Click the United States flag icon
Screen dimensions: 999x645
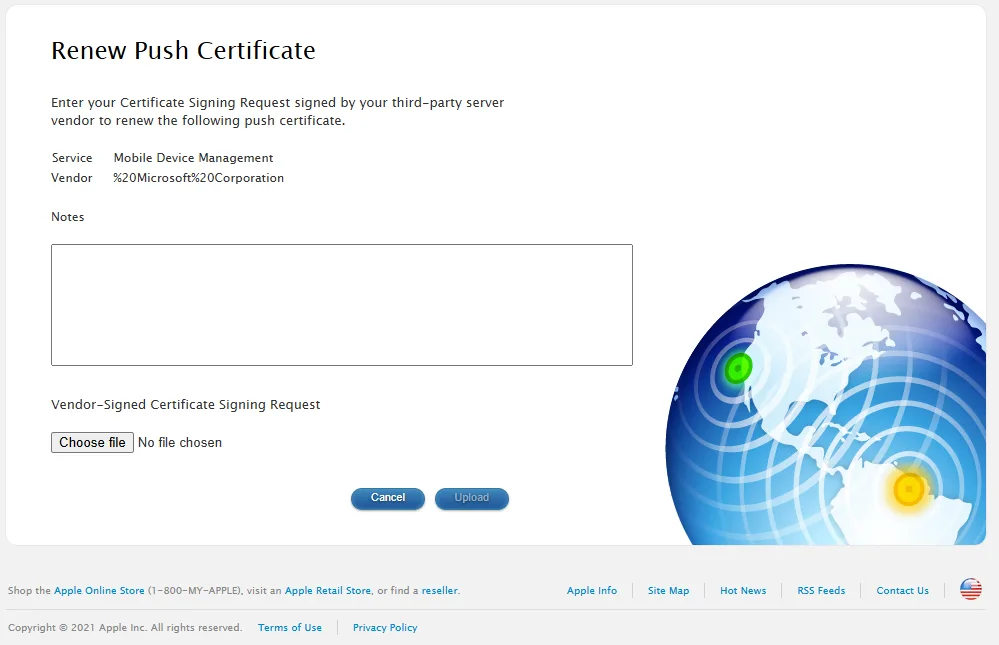tap(970, 590)
